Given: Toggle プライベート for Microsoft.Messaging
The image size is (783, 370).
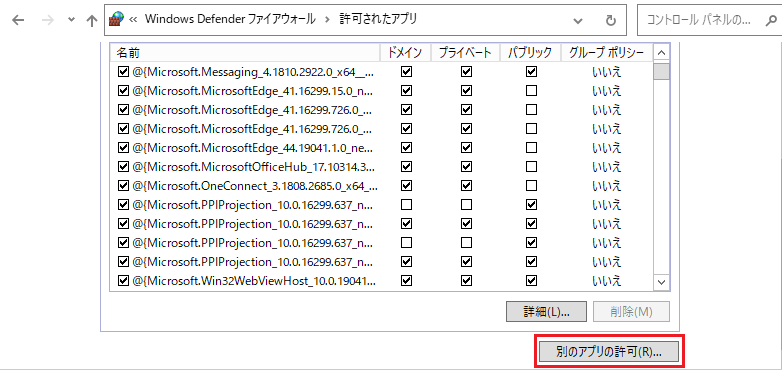Looking at the screenshot, I should [x=466, y=72].
